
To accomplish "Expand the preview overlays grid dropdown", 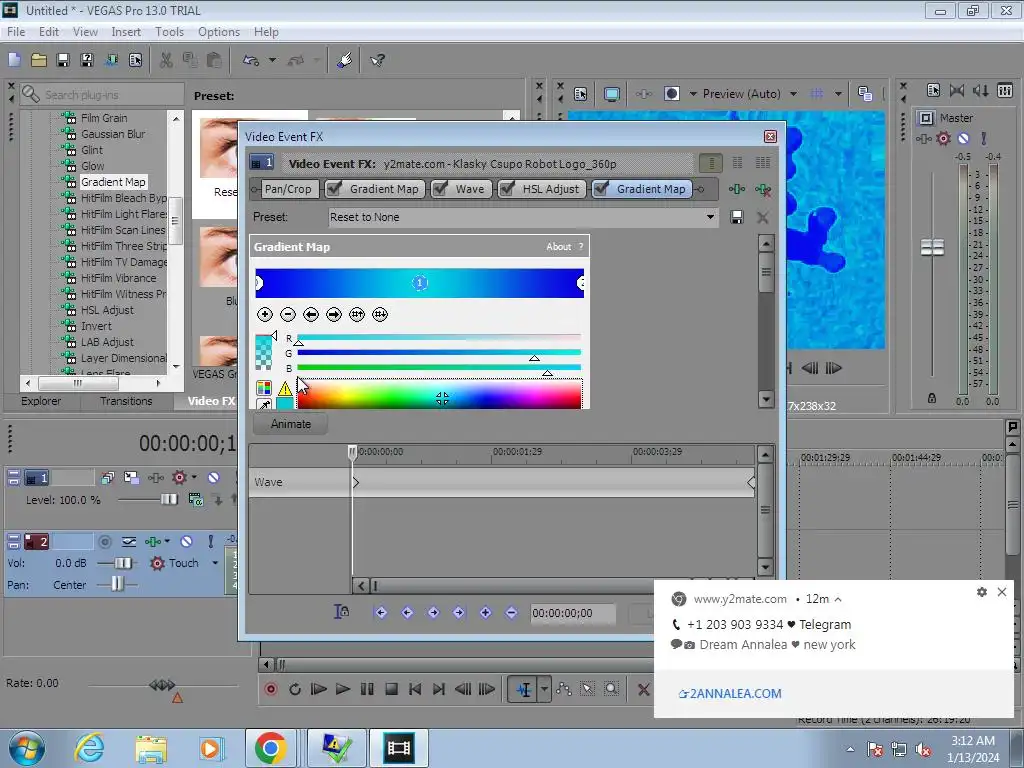I will pyautogui.click(x=838, y=94).
